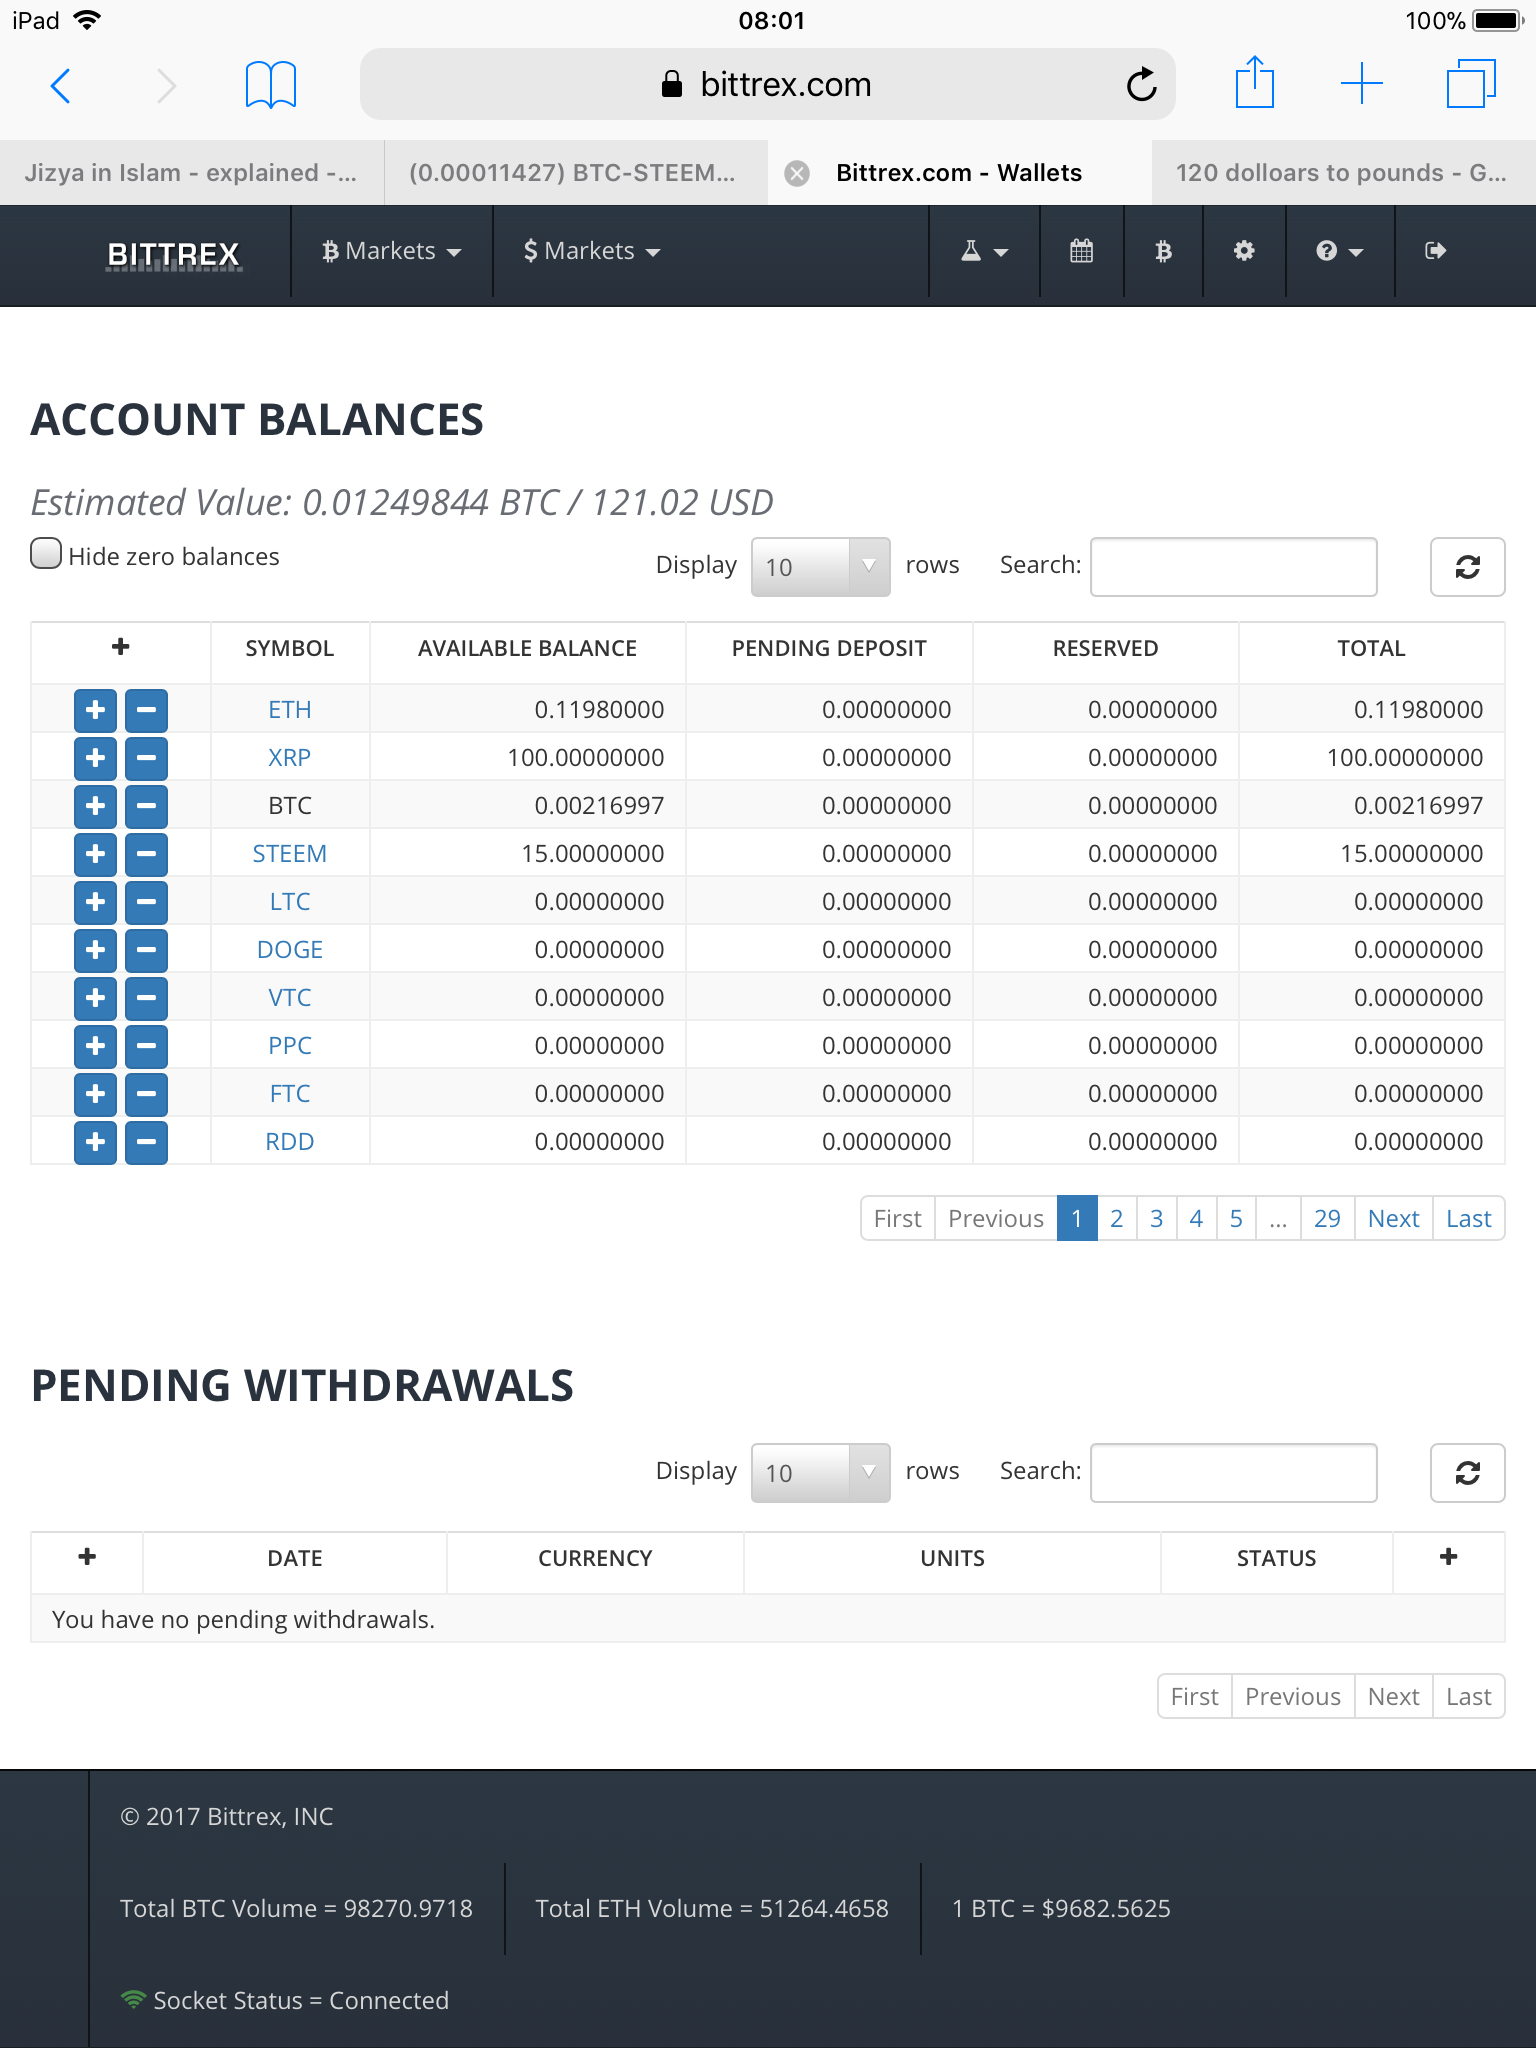Click Next in pending withdrawals pagination
Image resolution: width=1536 pixels, height=2048 pixels.
click(x=1393, y=1696)
